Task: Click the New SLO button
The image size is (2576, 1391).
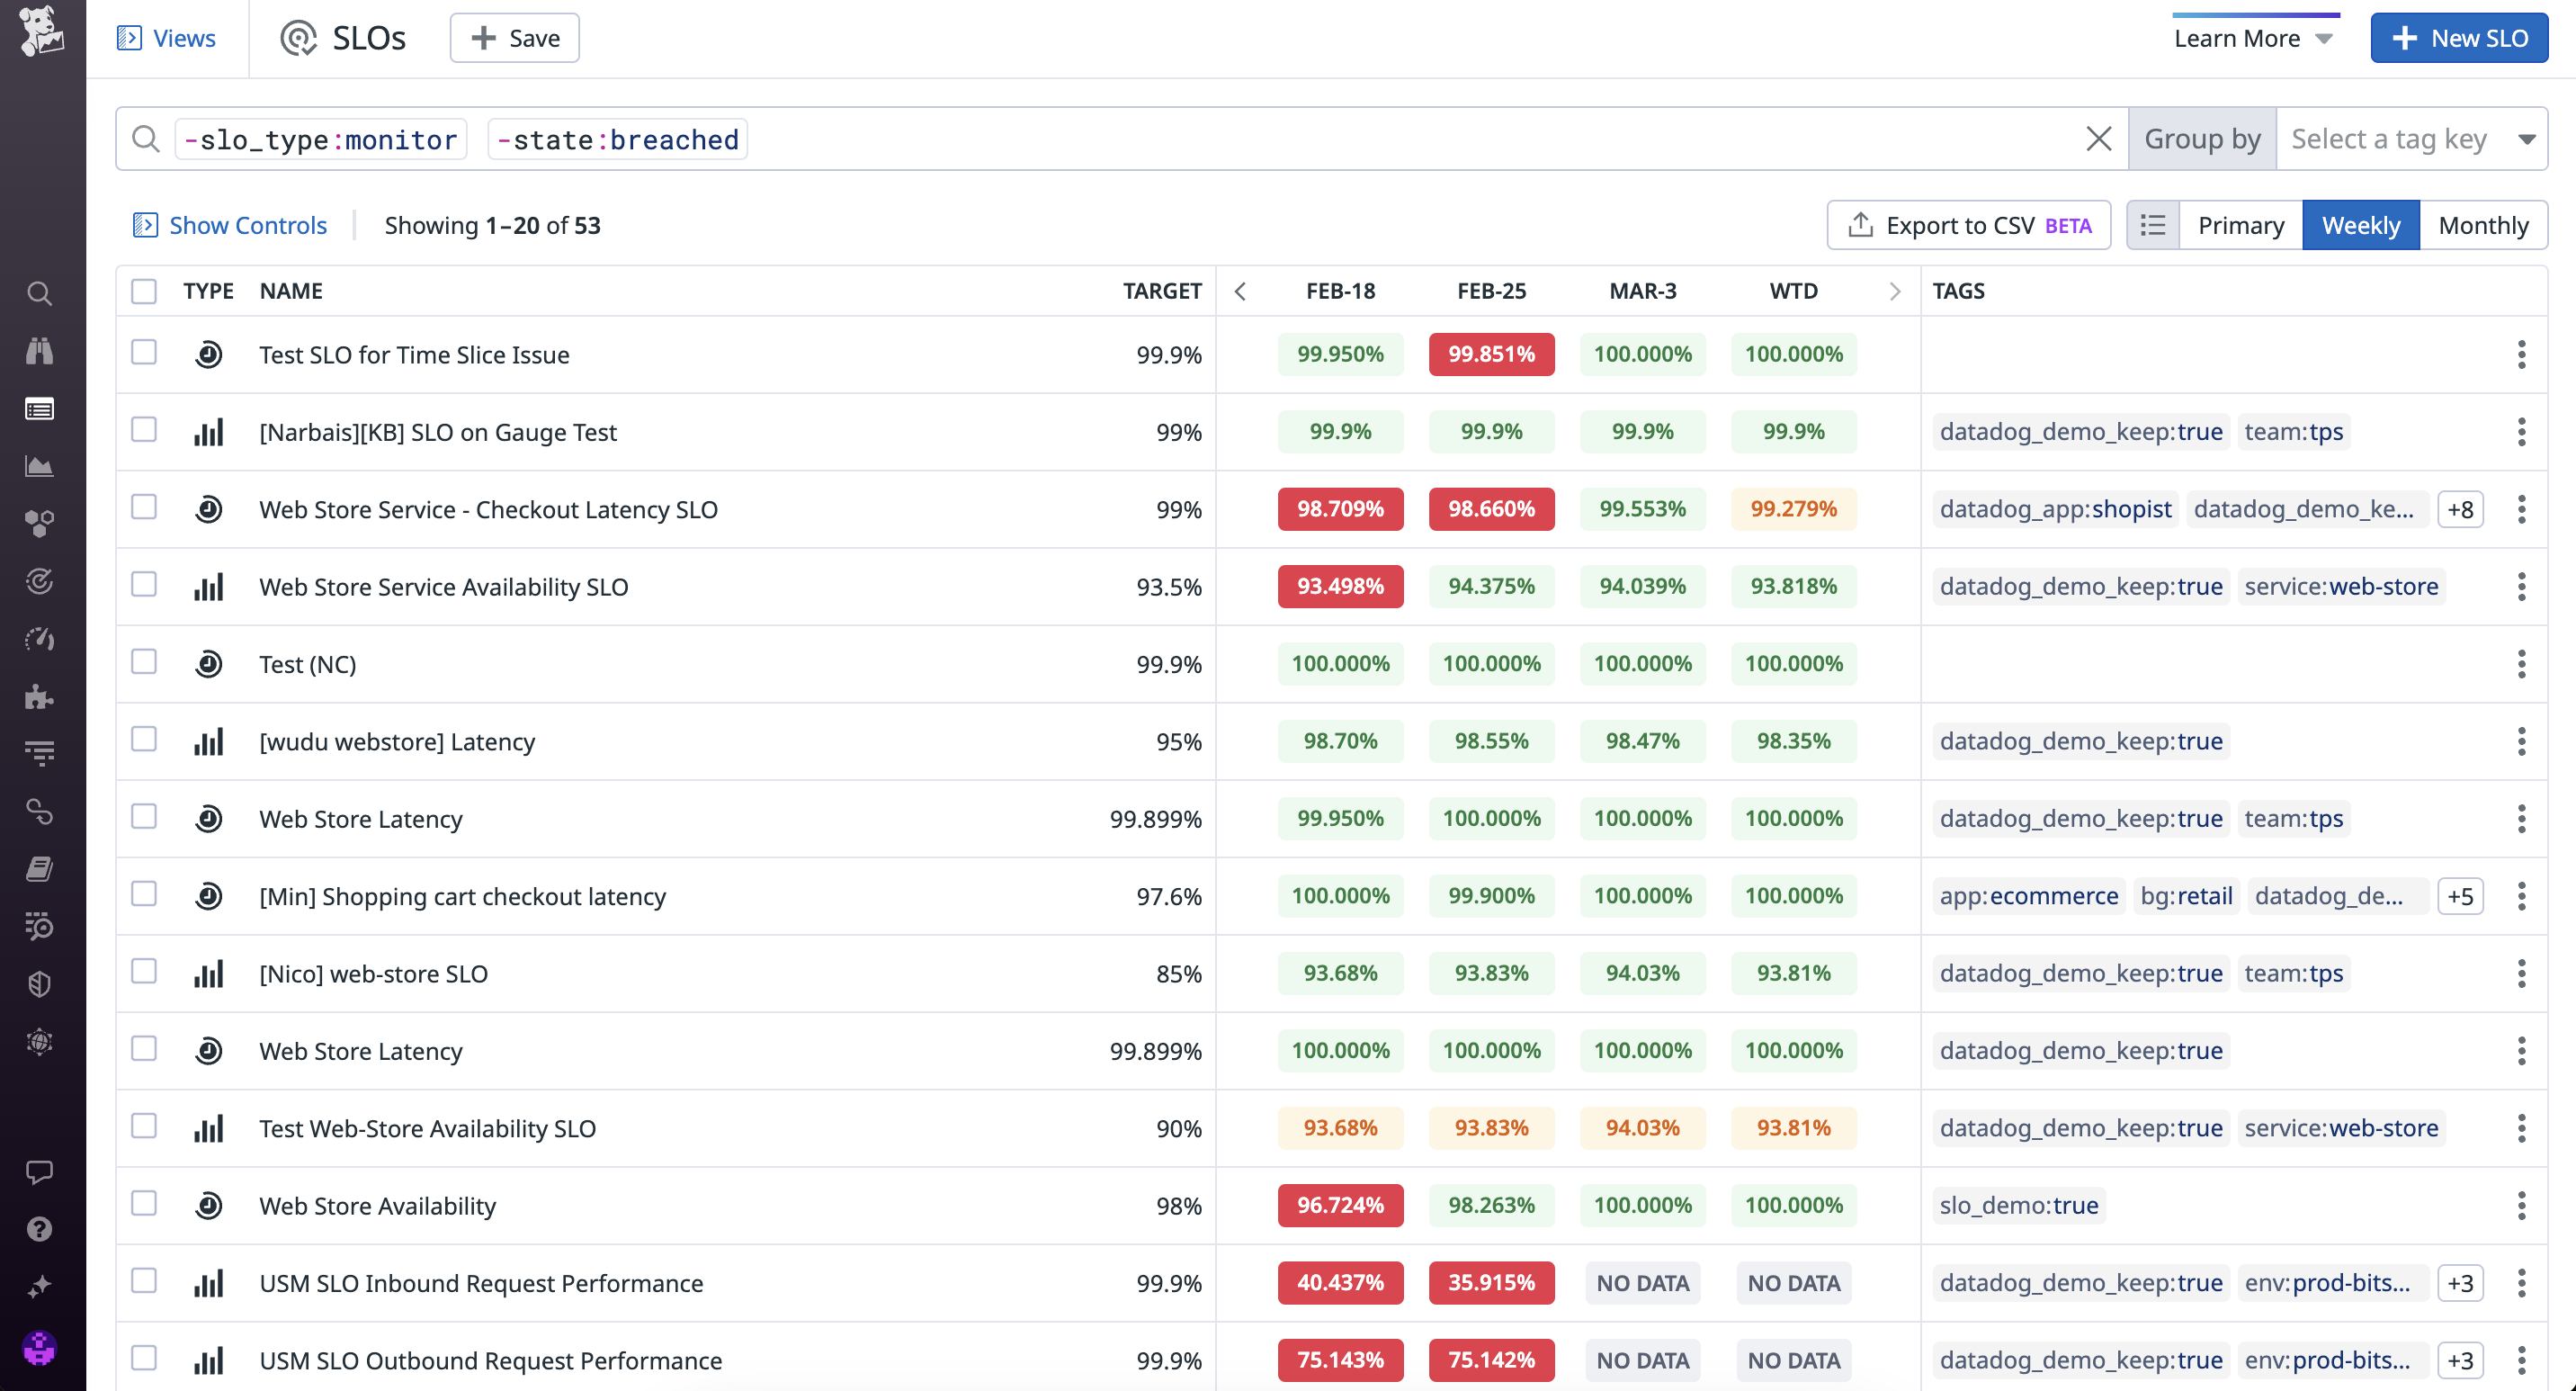Action: 2458,38
